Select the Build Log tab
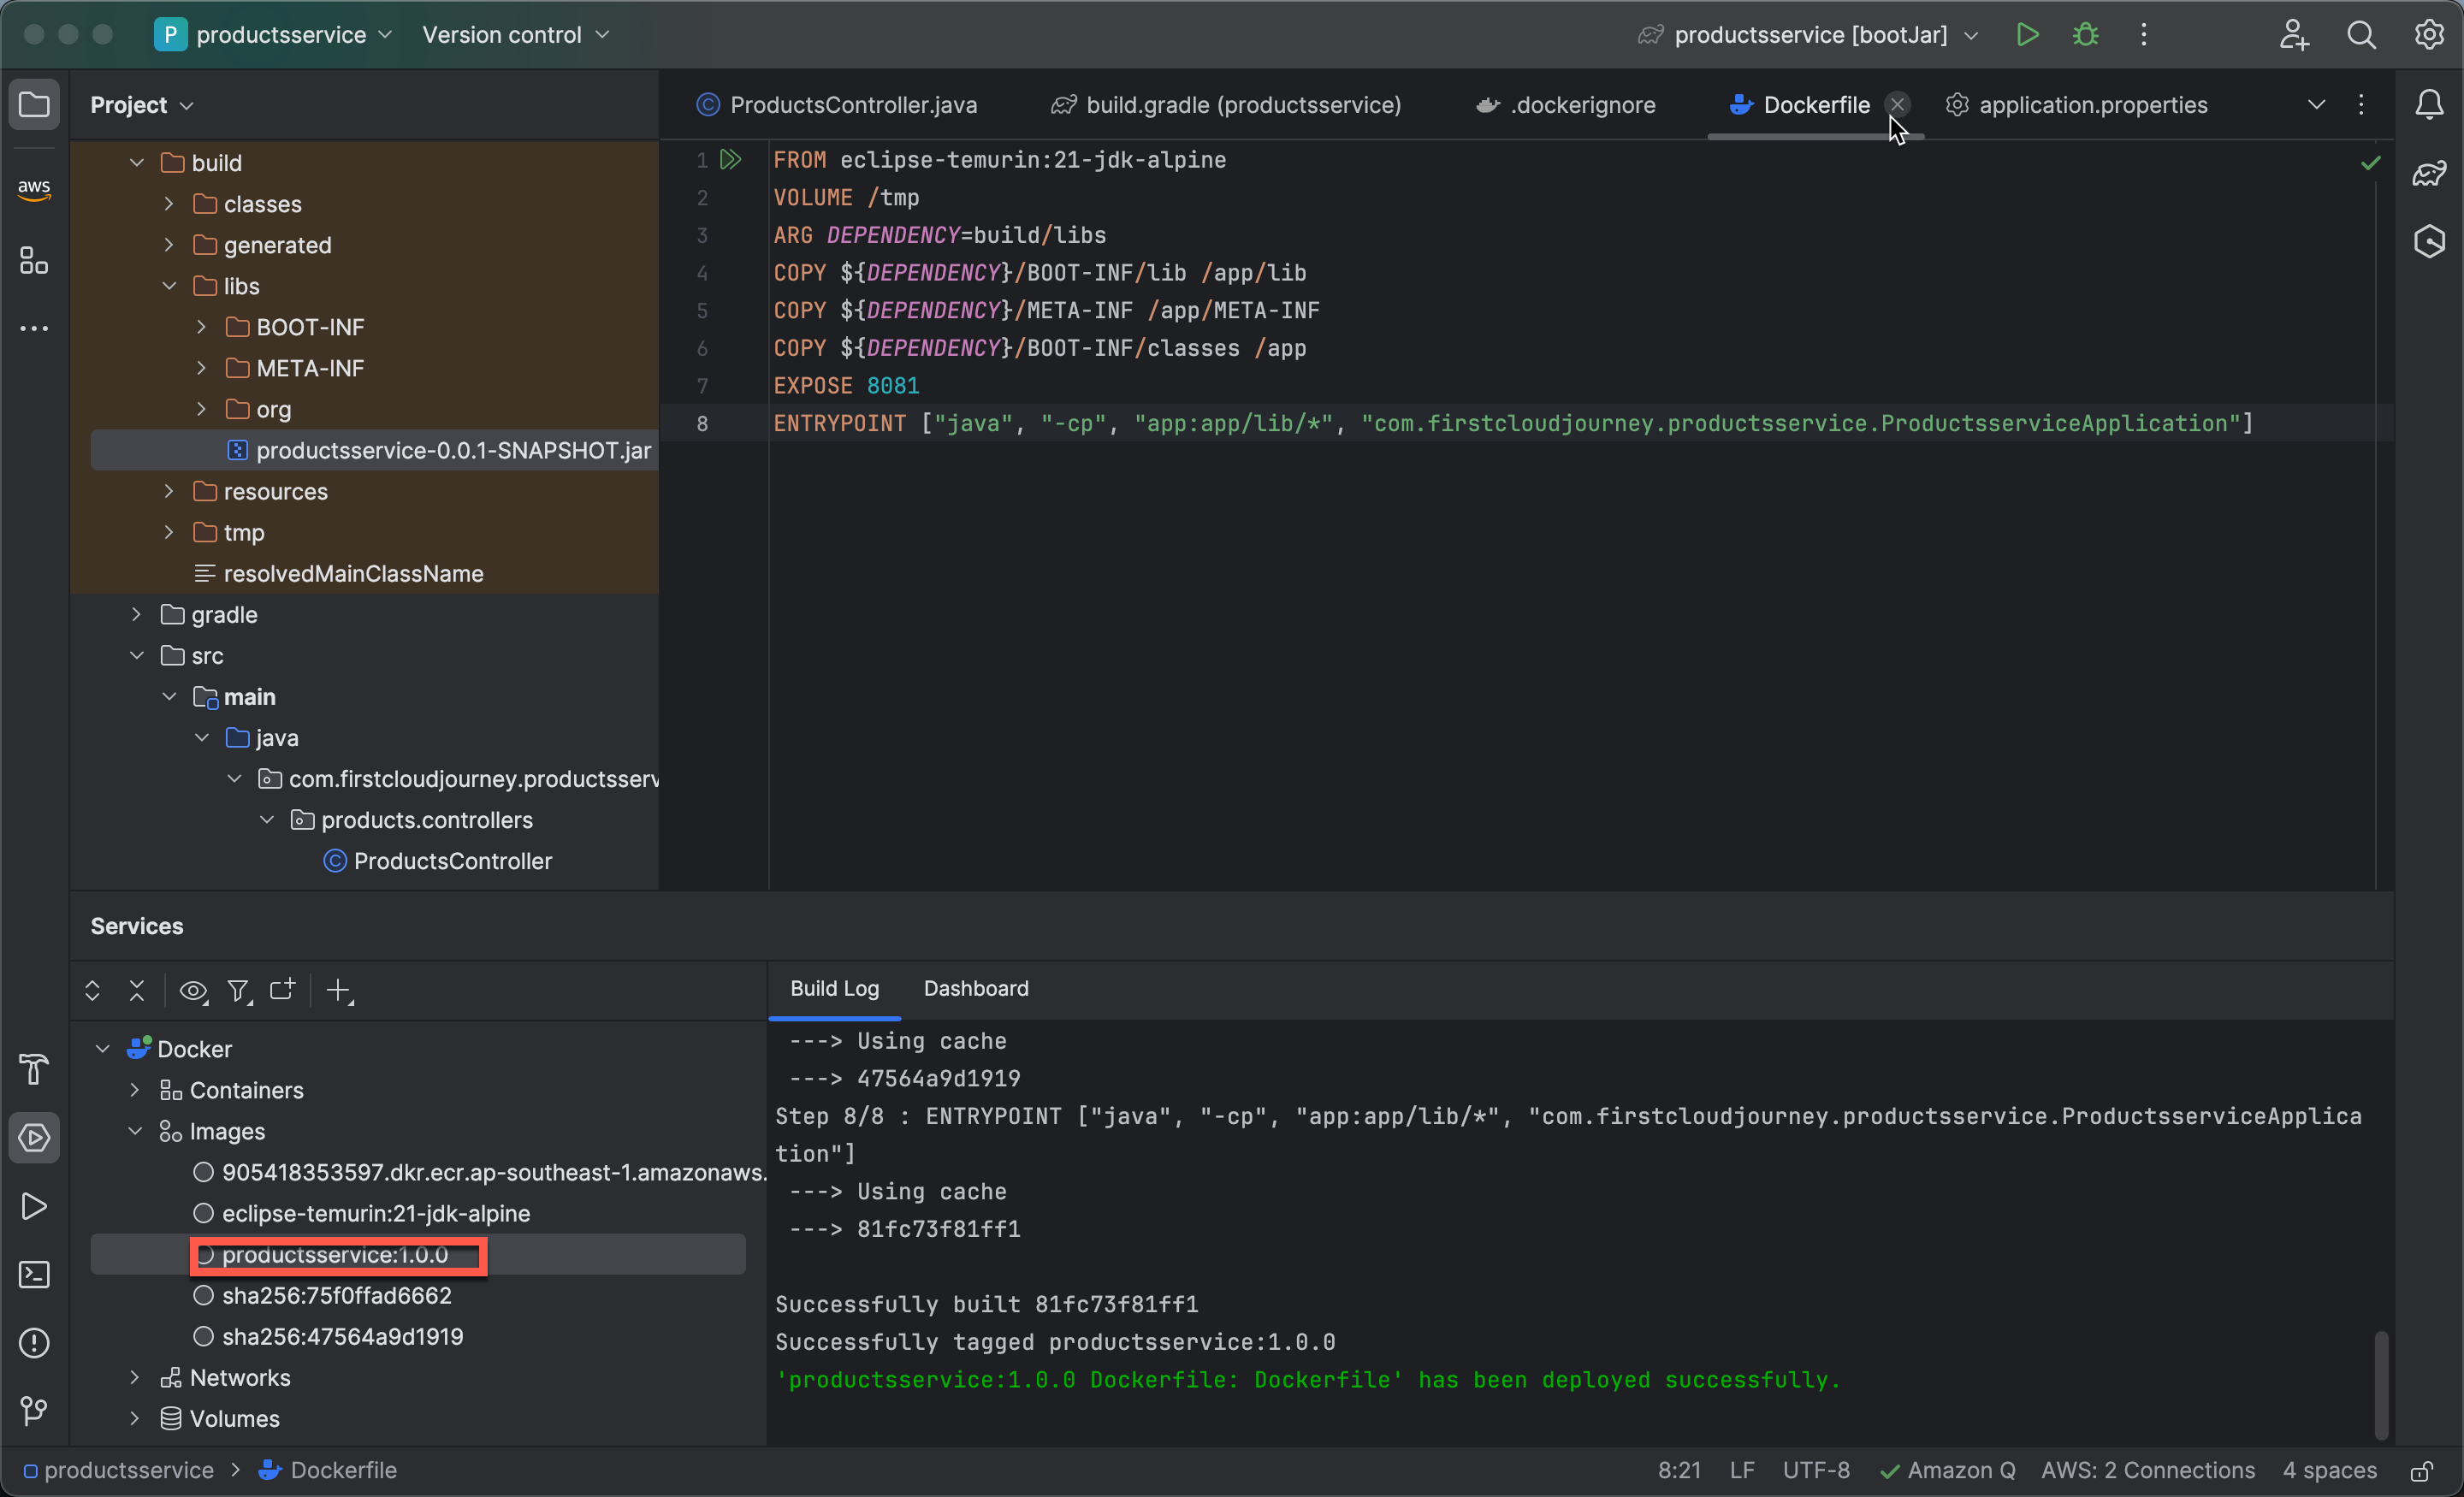Viewport: 2464px width, 1497px height. (834, 988)
